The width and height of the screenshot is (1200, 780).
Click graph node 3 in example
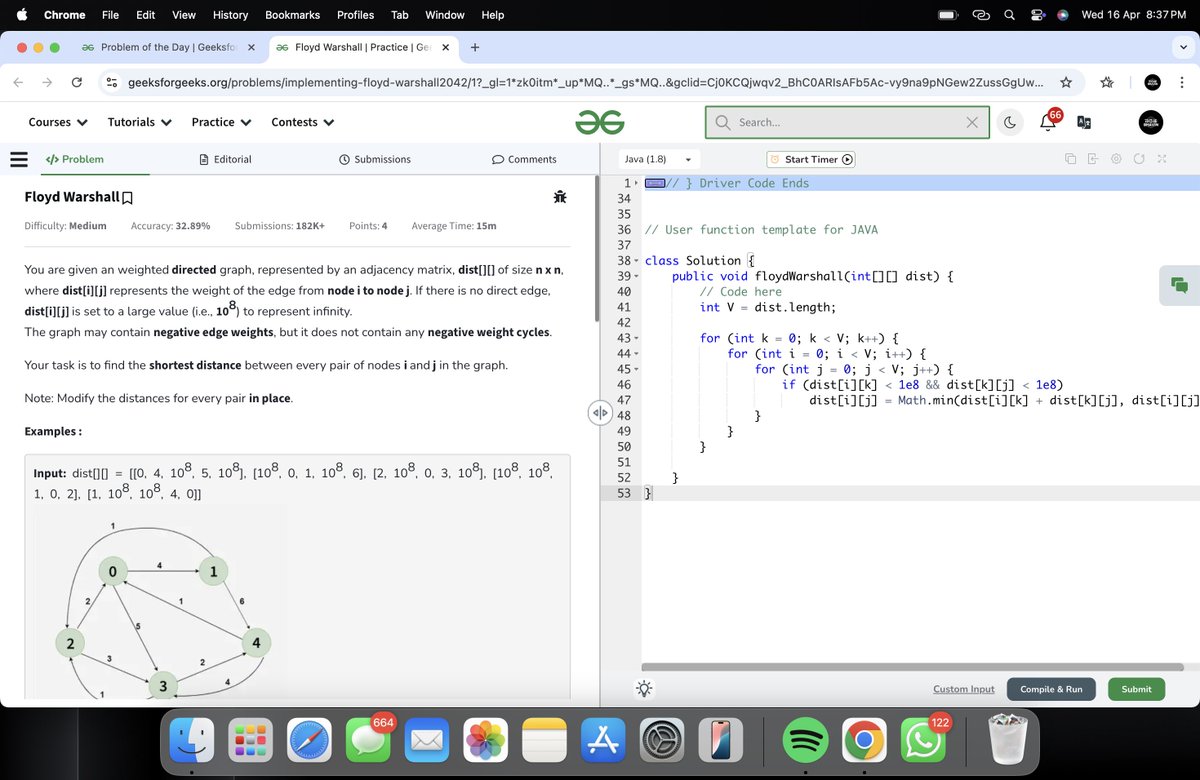[x=163, y=685]
